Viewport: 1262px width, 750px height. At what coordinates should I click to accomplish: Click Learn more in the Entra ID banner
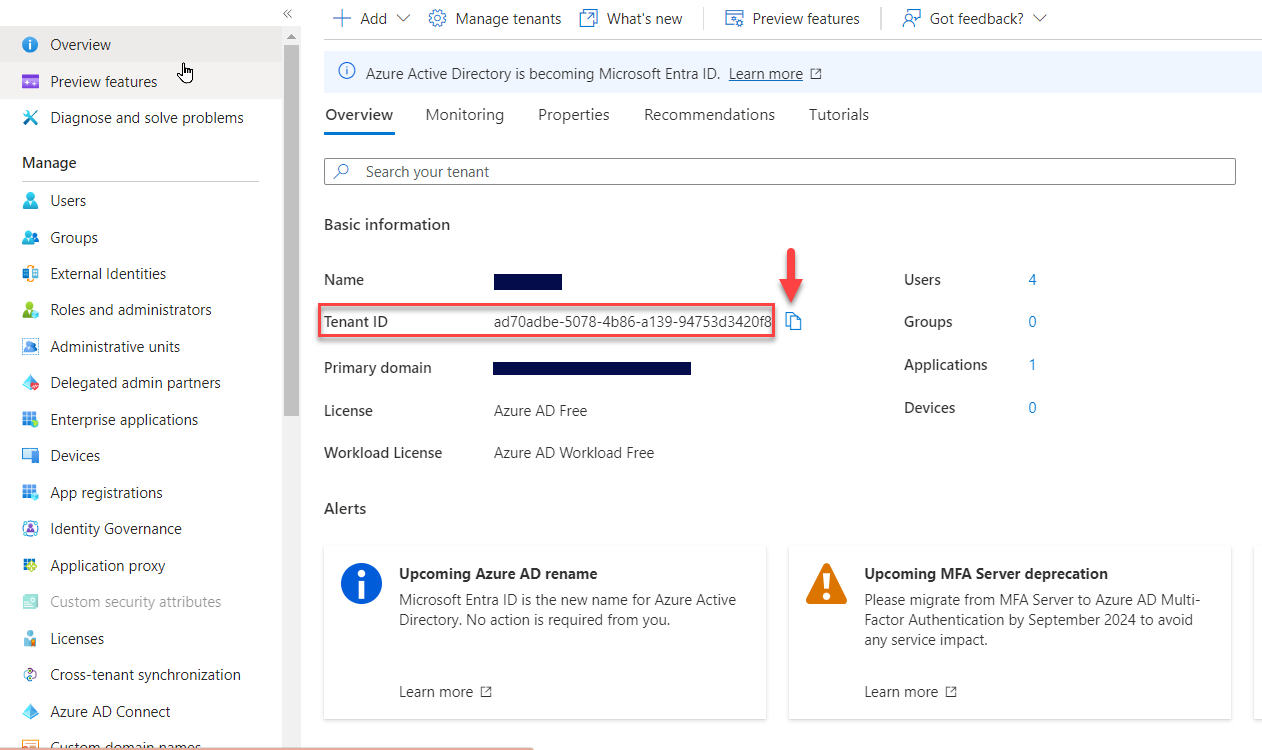tap(766, 74)
